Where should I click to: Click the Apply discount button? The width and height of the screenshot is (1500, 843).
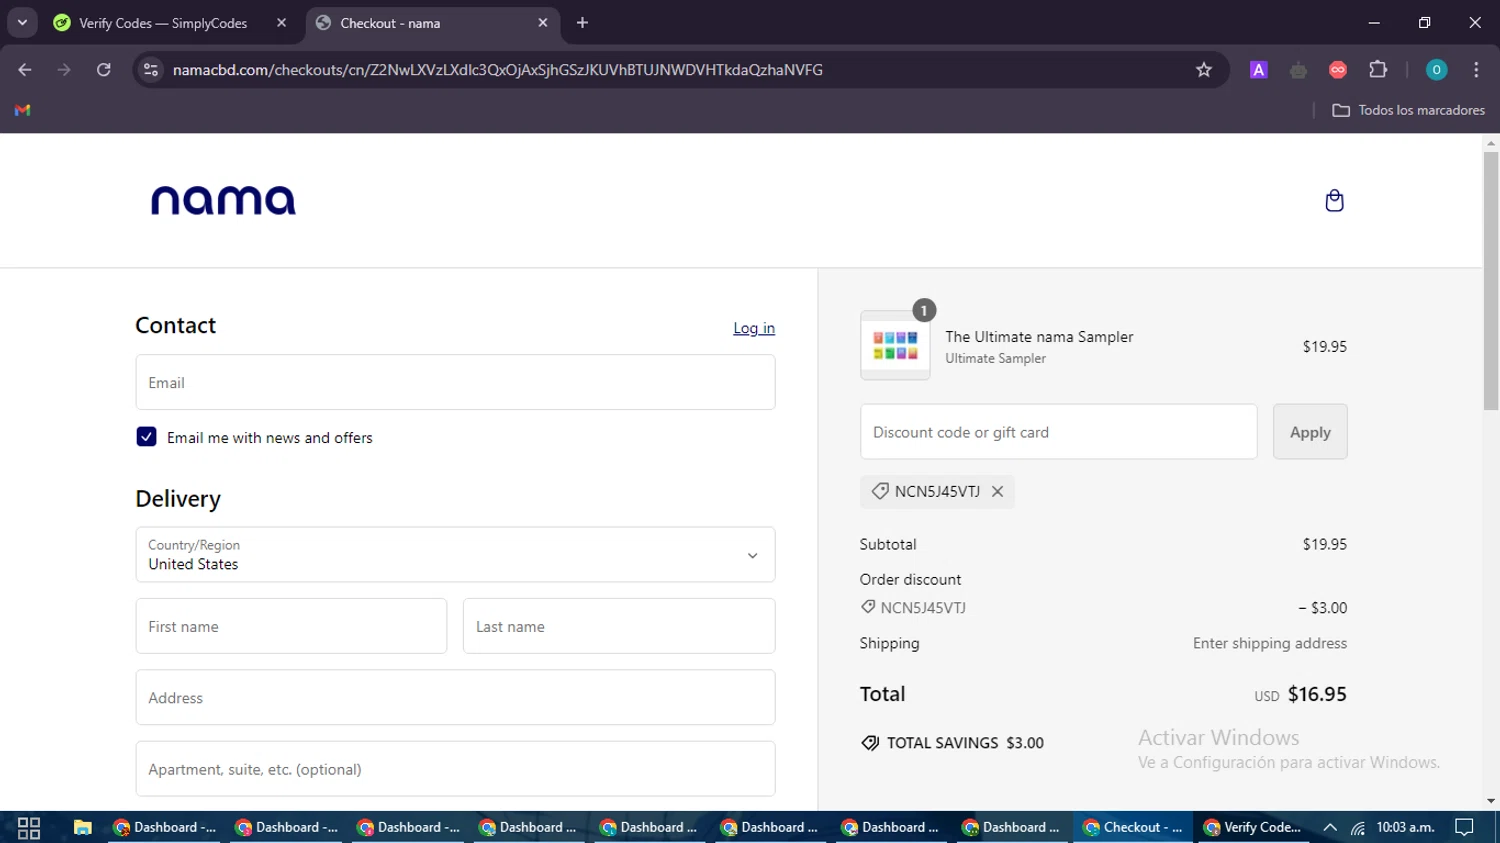pos(1309,432)
